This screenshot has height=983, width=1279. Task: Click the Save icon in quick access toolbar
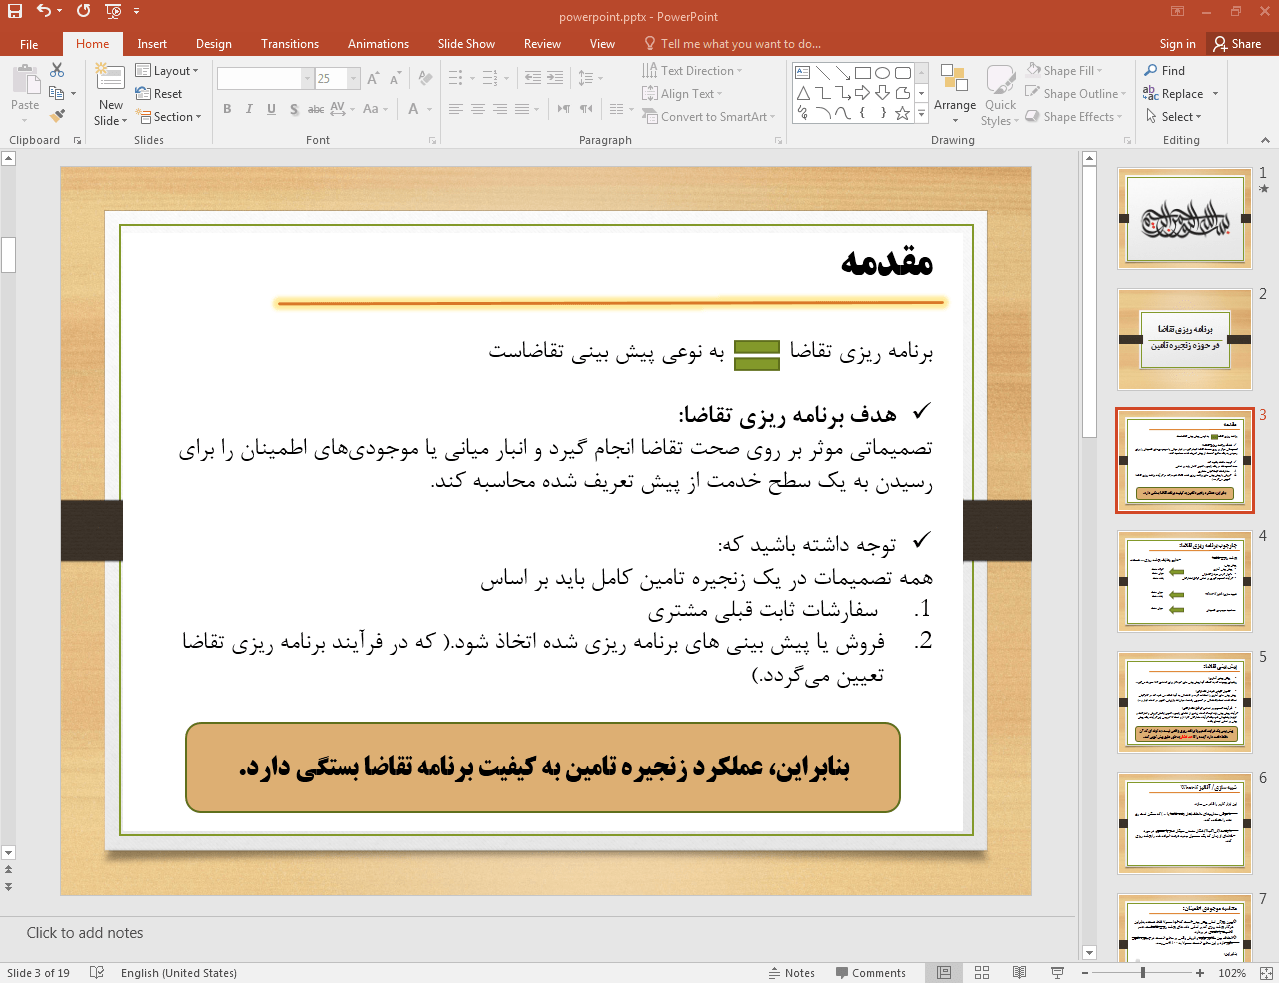pyautogui.click(x=15, y=11)
